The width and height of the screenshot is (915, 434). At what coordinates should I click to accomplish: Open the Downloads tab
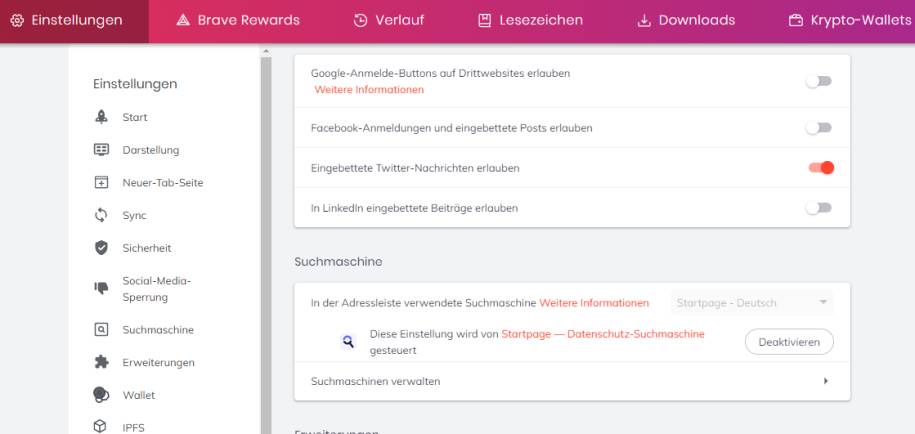686,21
